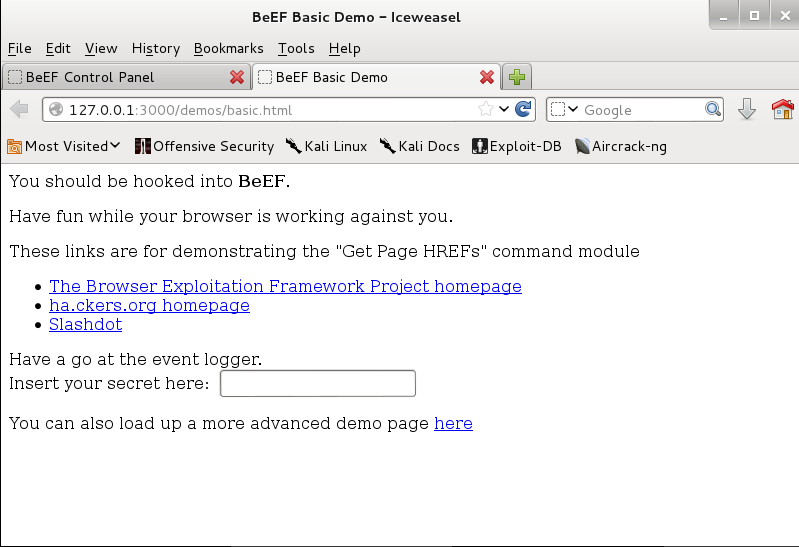The width and height of the screenshot is (799, 547).
Task: Click the text "You should be hooked into BeEF."
Action: [149, 181]
